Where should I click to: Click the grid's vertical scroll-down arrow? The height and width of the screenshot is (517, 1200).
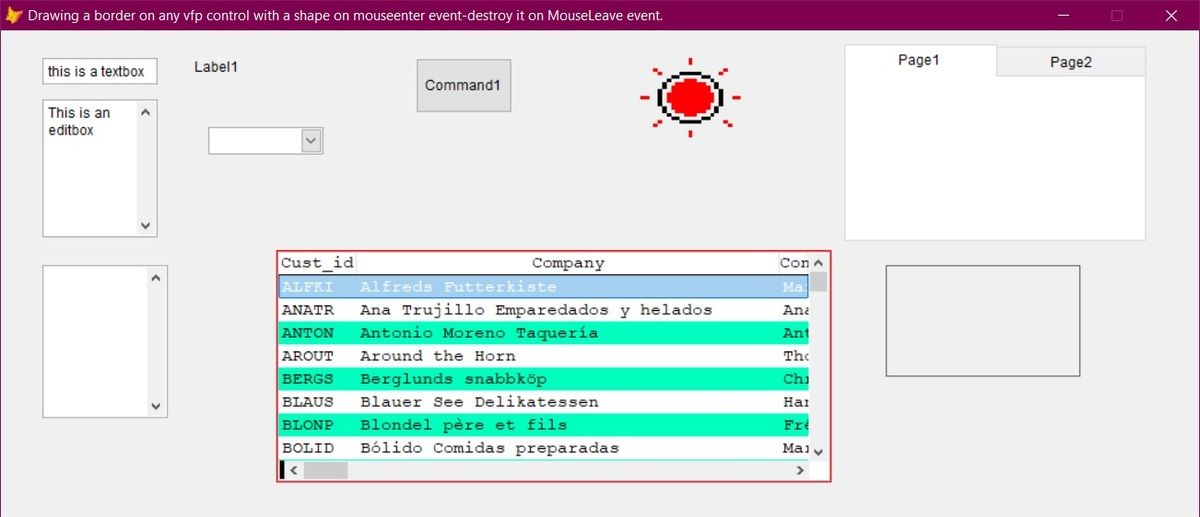tap(818, 451)
